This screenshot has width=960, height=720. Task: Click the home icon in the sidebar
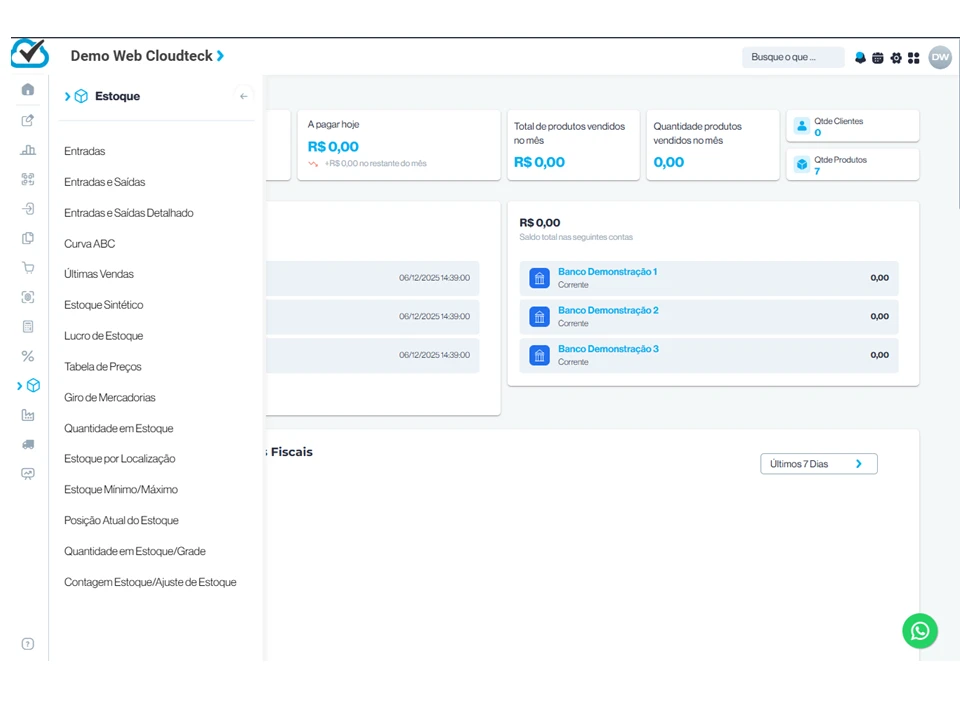click(28, 90)
